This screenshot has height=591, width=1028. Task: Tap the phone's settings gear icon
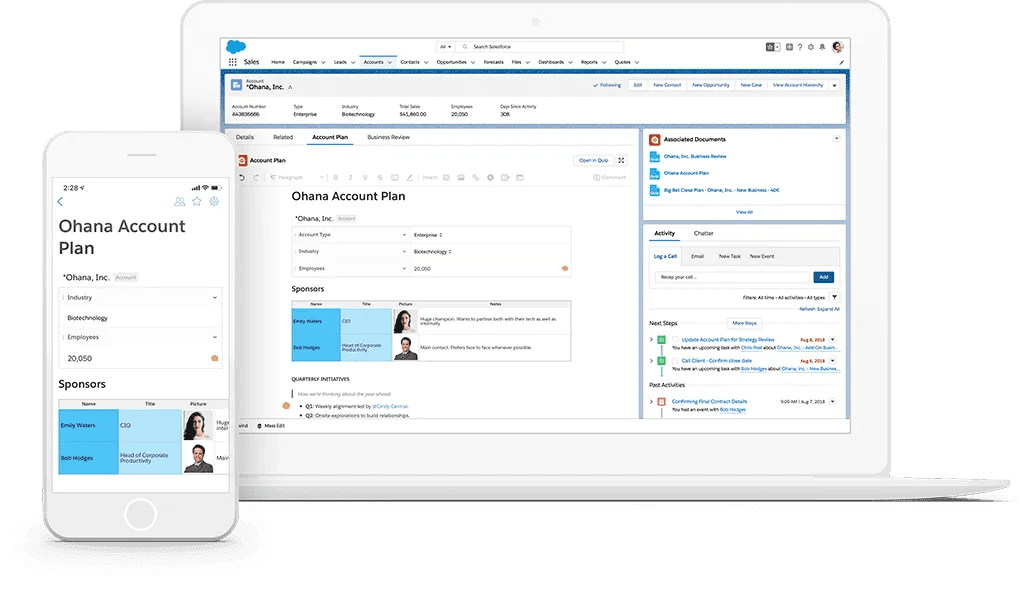click(x=214, y=201)
